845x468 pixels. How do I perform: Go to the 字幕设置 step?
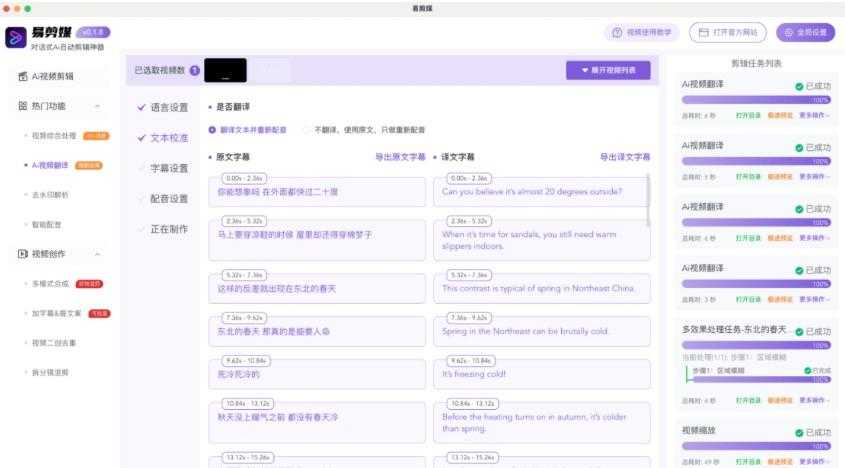point(169,168)
